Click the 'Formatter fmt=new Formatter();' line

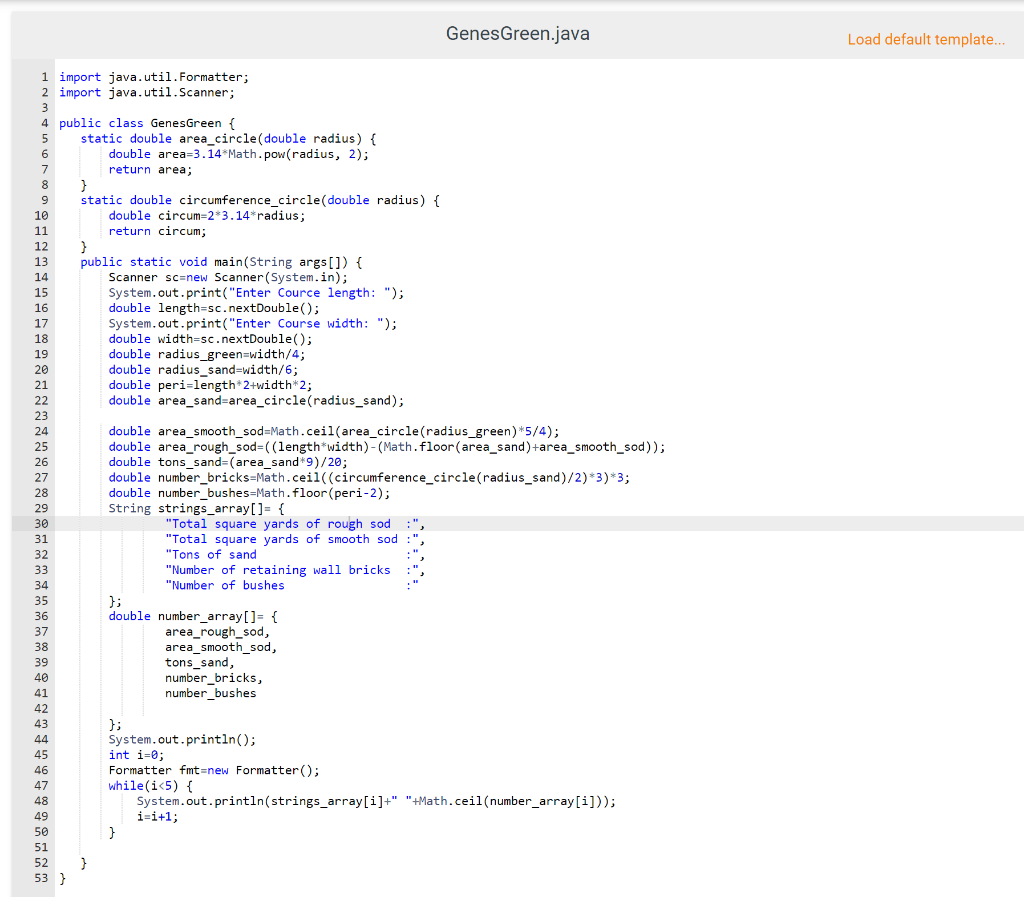click(214, 770)
